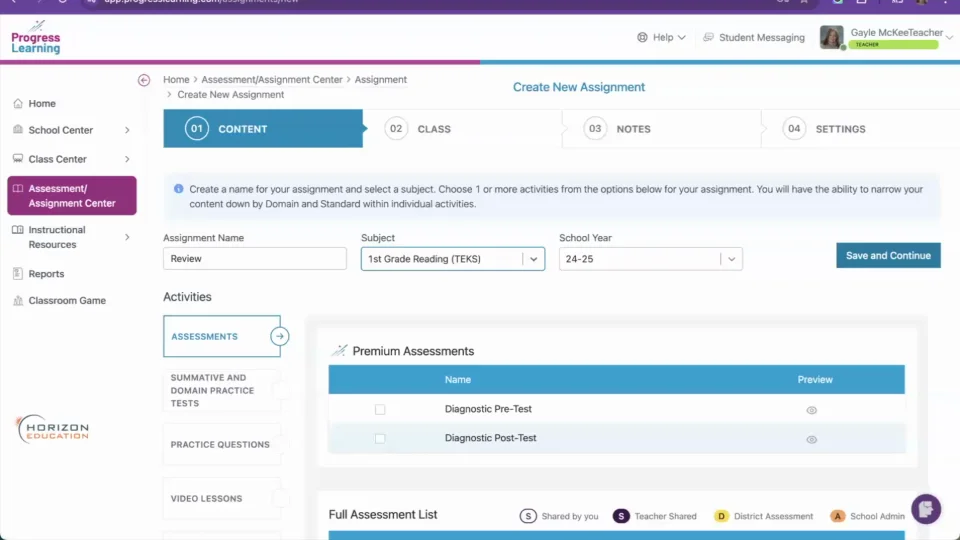Check the Diagnostic Post-Test checkbox
Viewport: 960px width, 540px height.
click(x=380, y=438)
